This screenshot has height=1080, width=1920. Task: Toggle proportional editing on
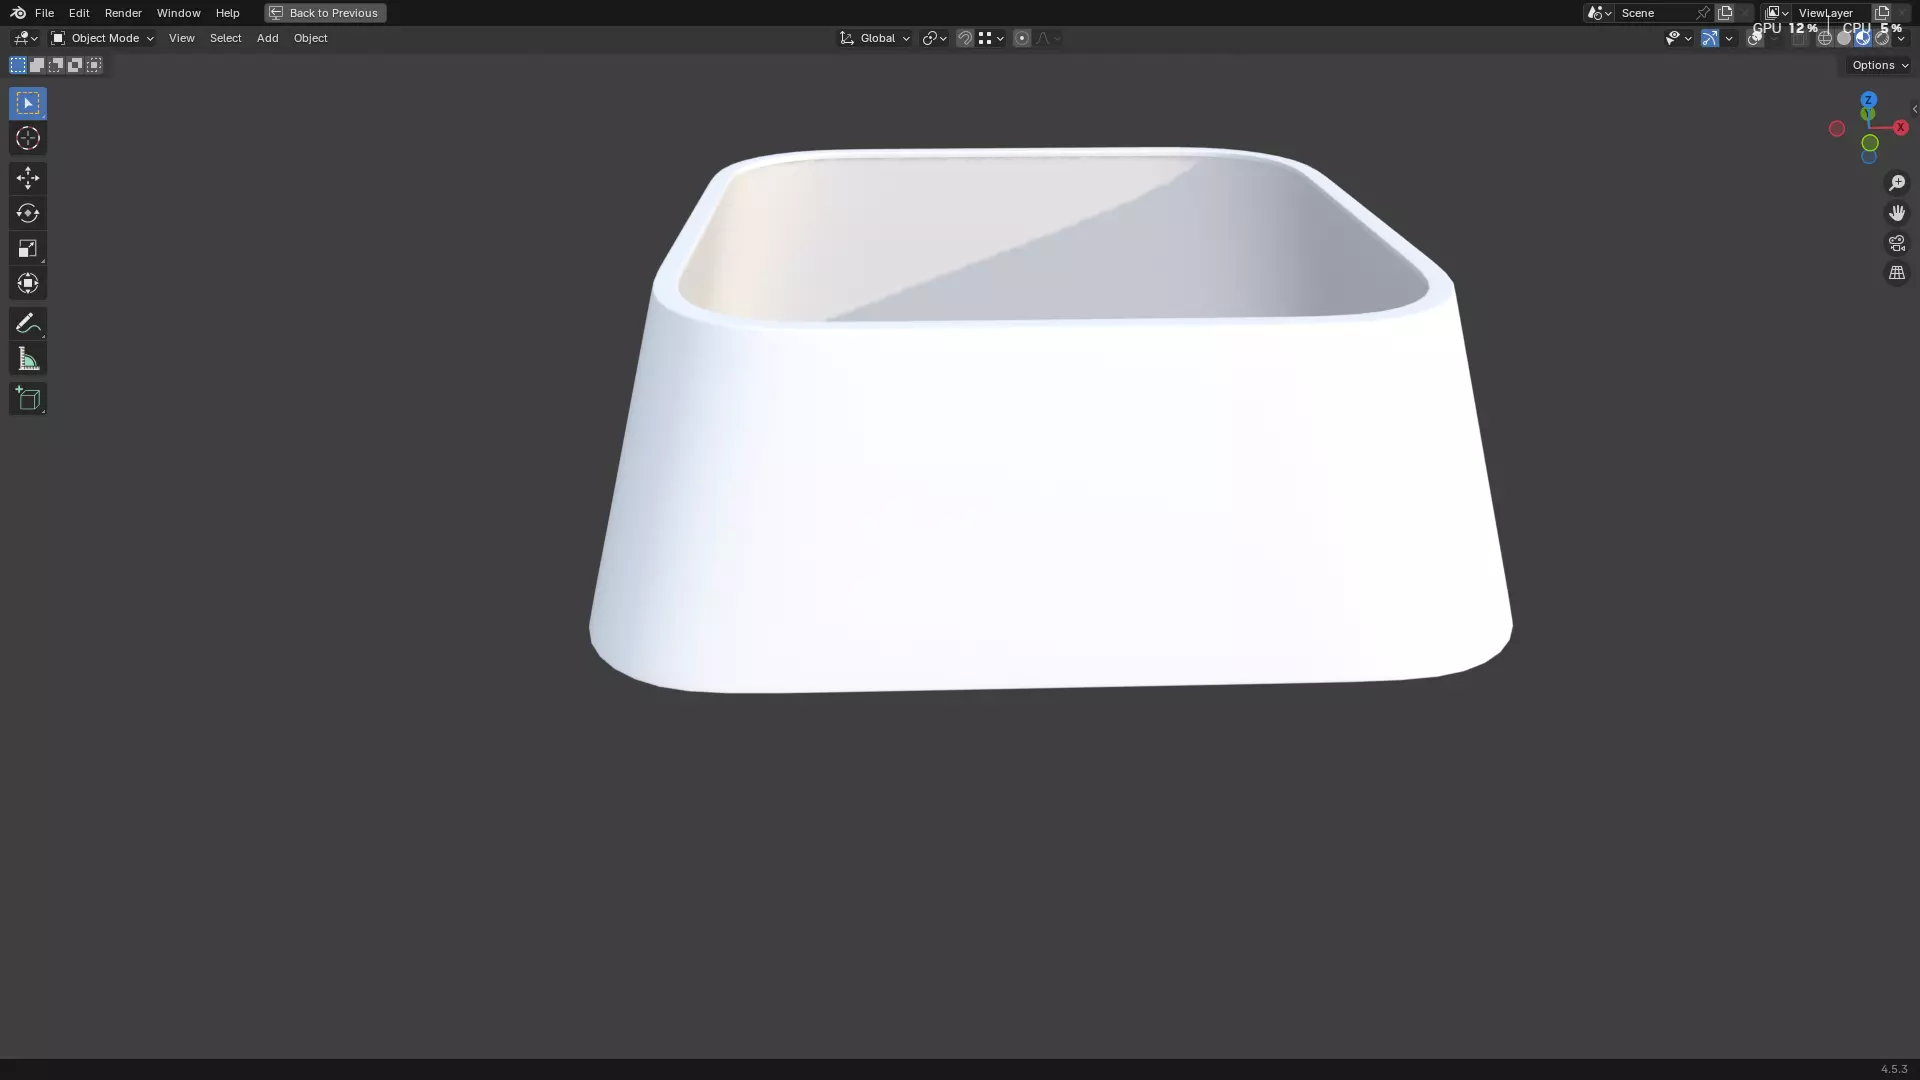tap(1021, 38)
